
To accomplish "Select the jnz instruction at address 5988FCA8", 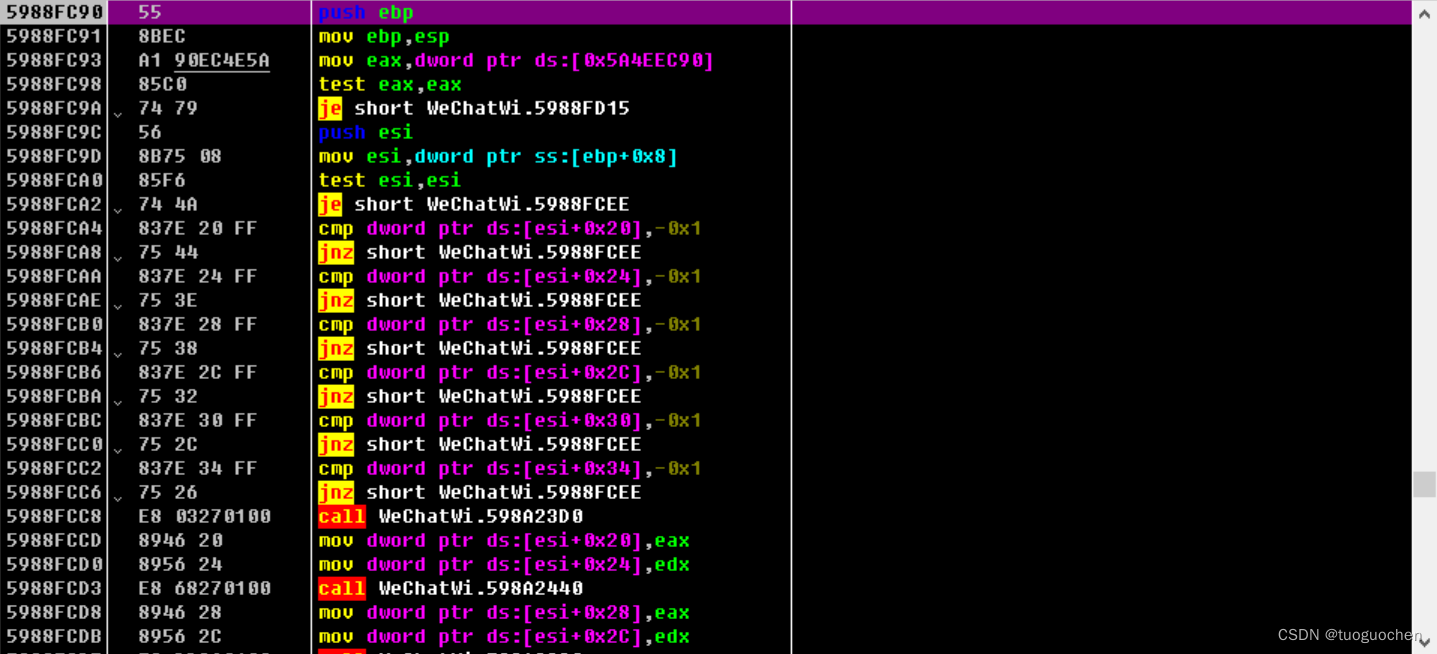I will point(480,252).
